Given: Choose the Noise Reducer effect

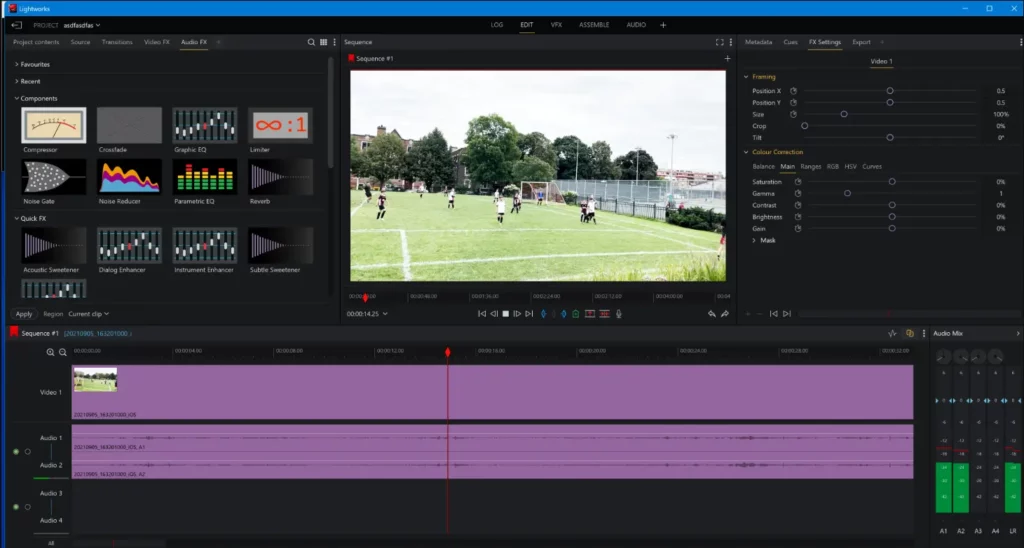Looking at the screenshot, I should coord(129,177).
